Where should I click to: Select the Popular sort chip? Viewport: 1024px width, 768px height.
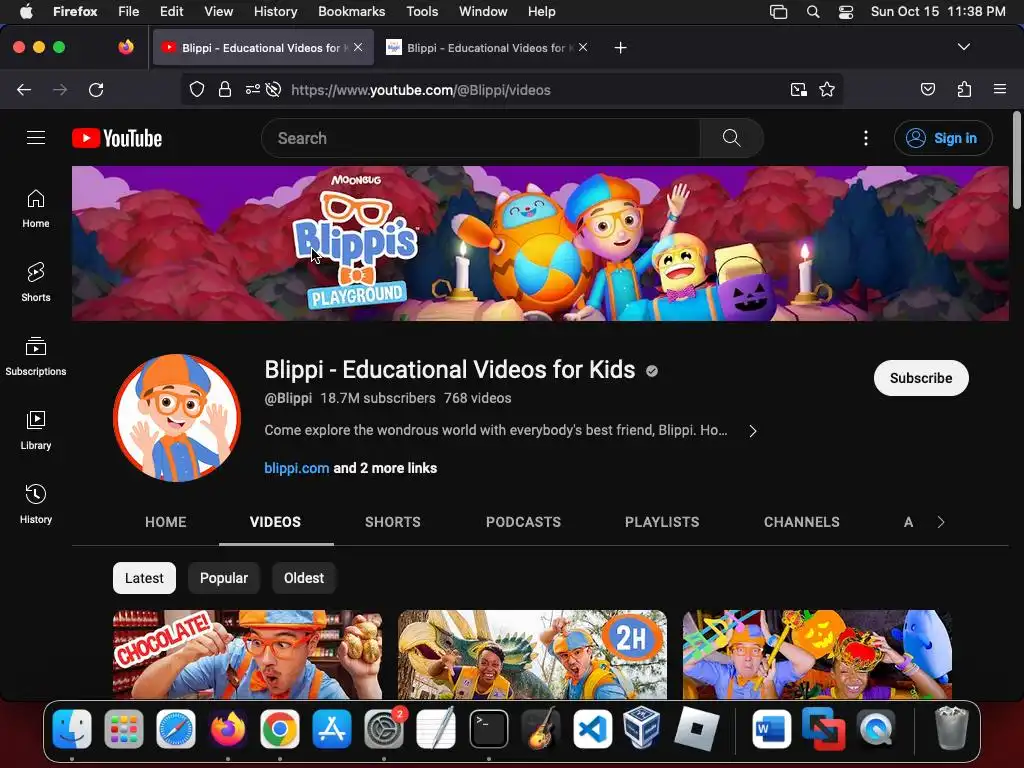point(224,578)
